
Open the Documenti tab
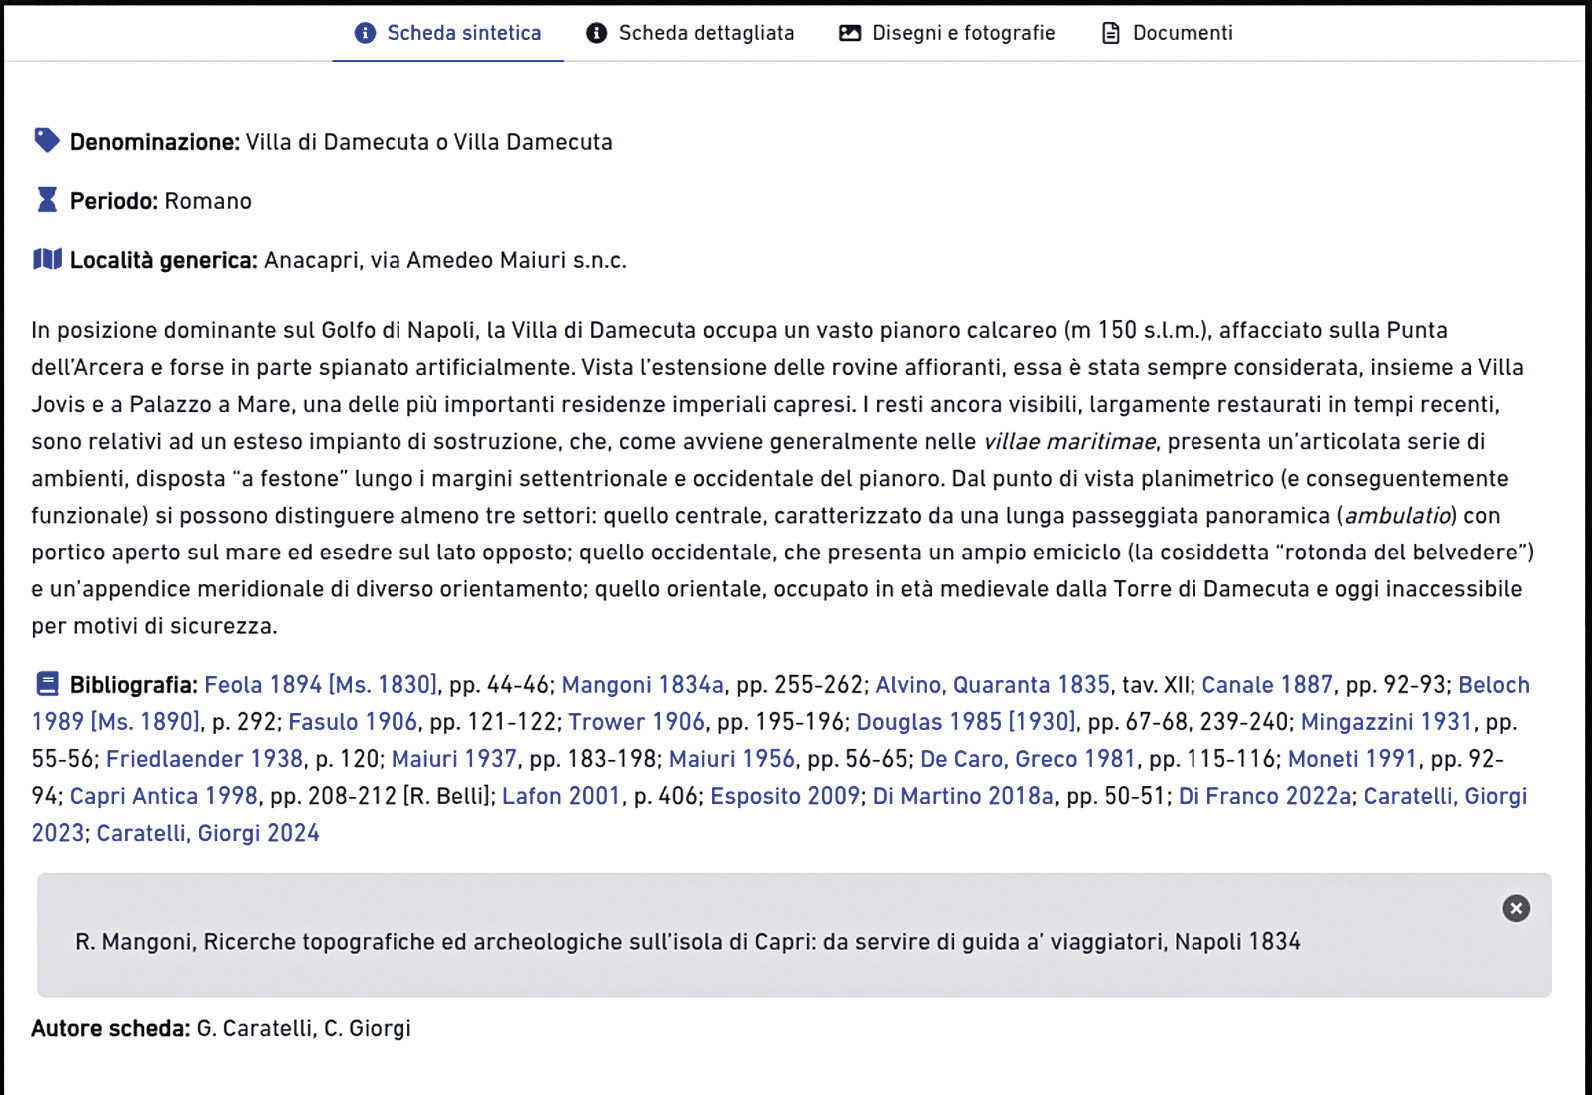[1182, 33]
